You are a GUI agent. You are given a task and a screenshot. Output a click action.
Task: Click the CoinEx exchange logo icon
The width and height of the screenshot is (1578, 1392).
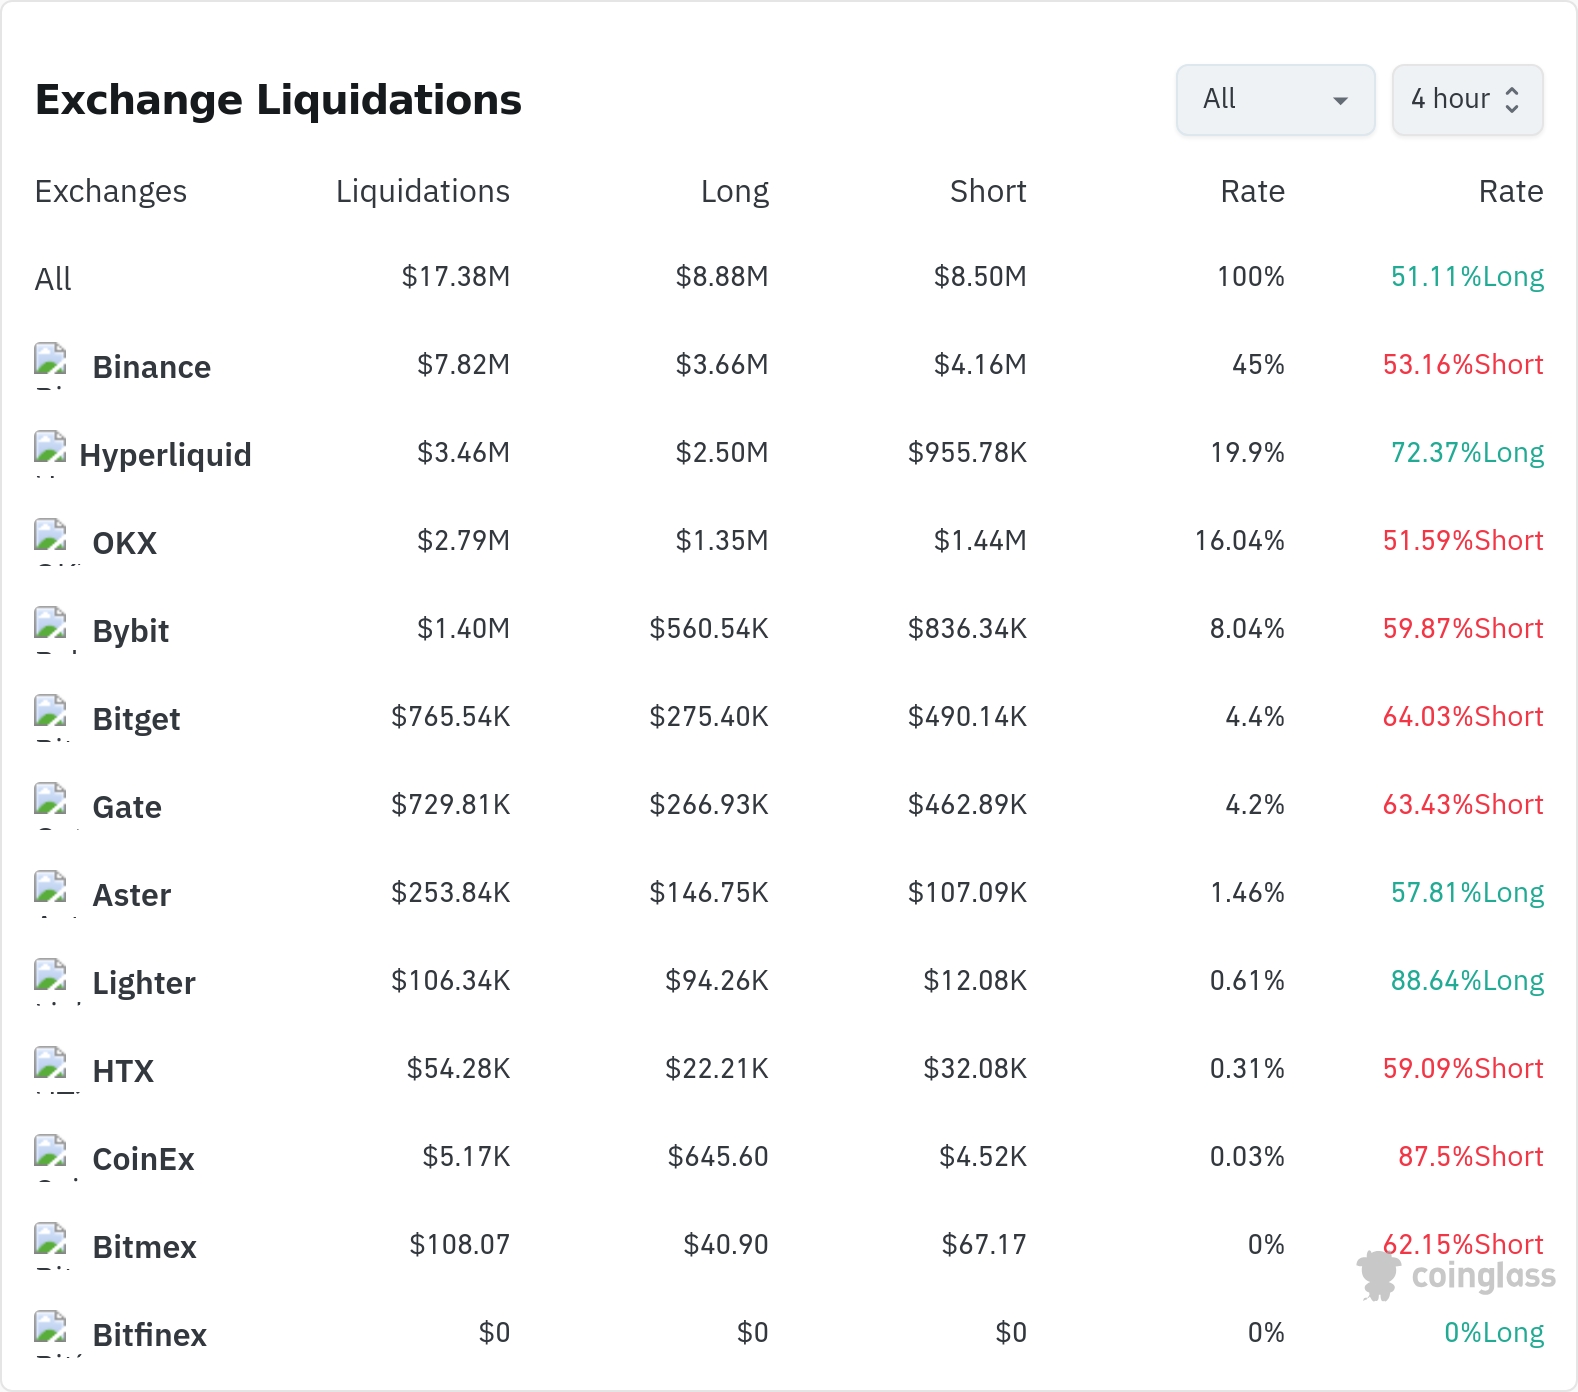click(51, 1157)
